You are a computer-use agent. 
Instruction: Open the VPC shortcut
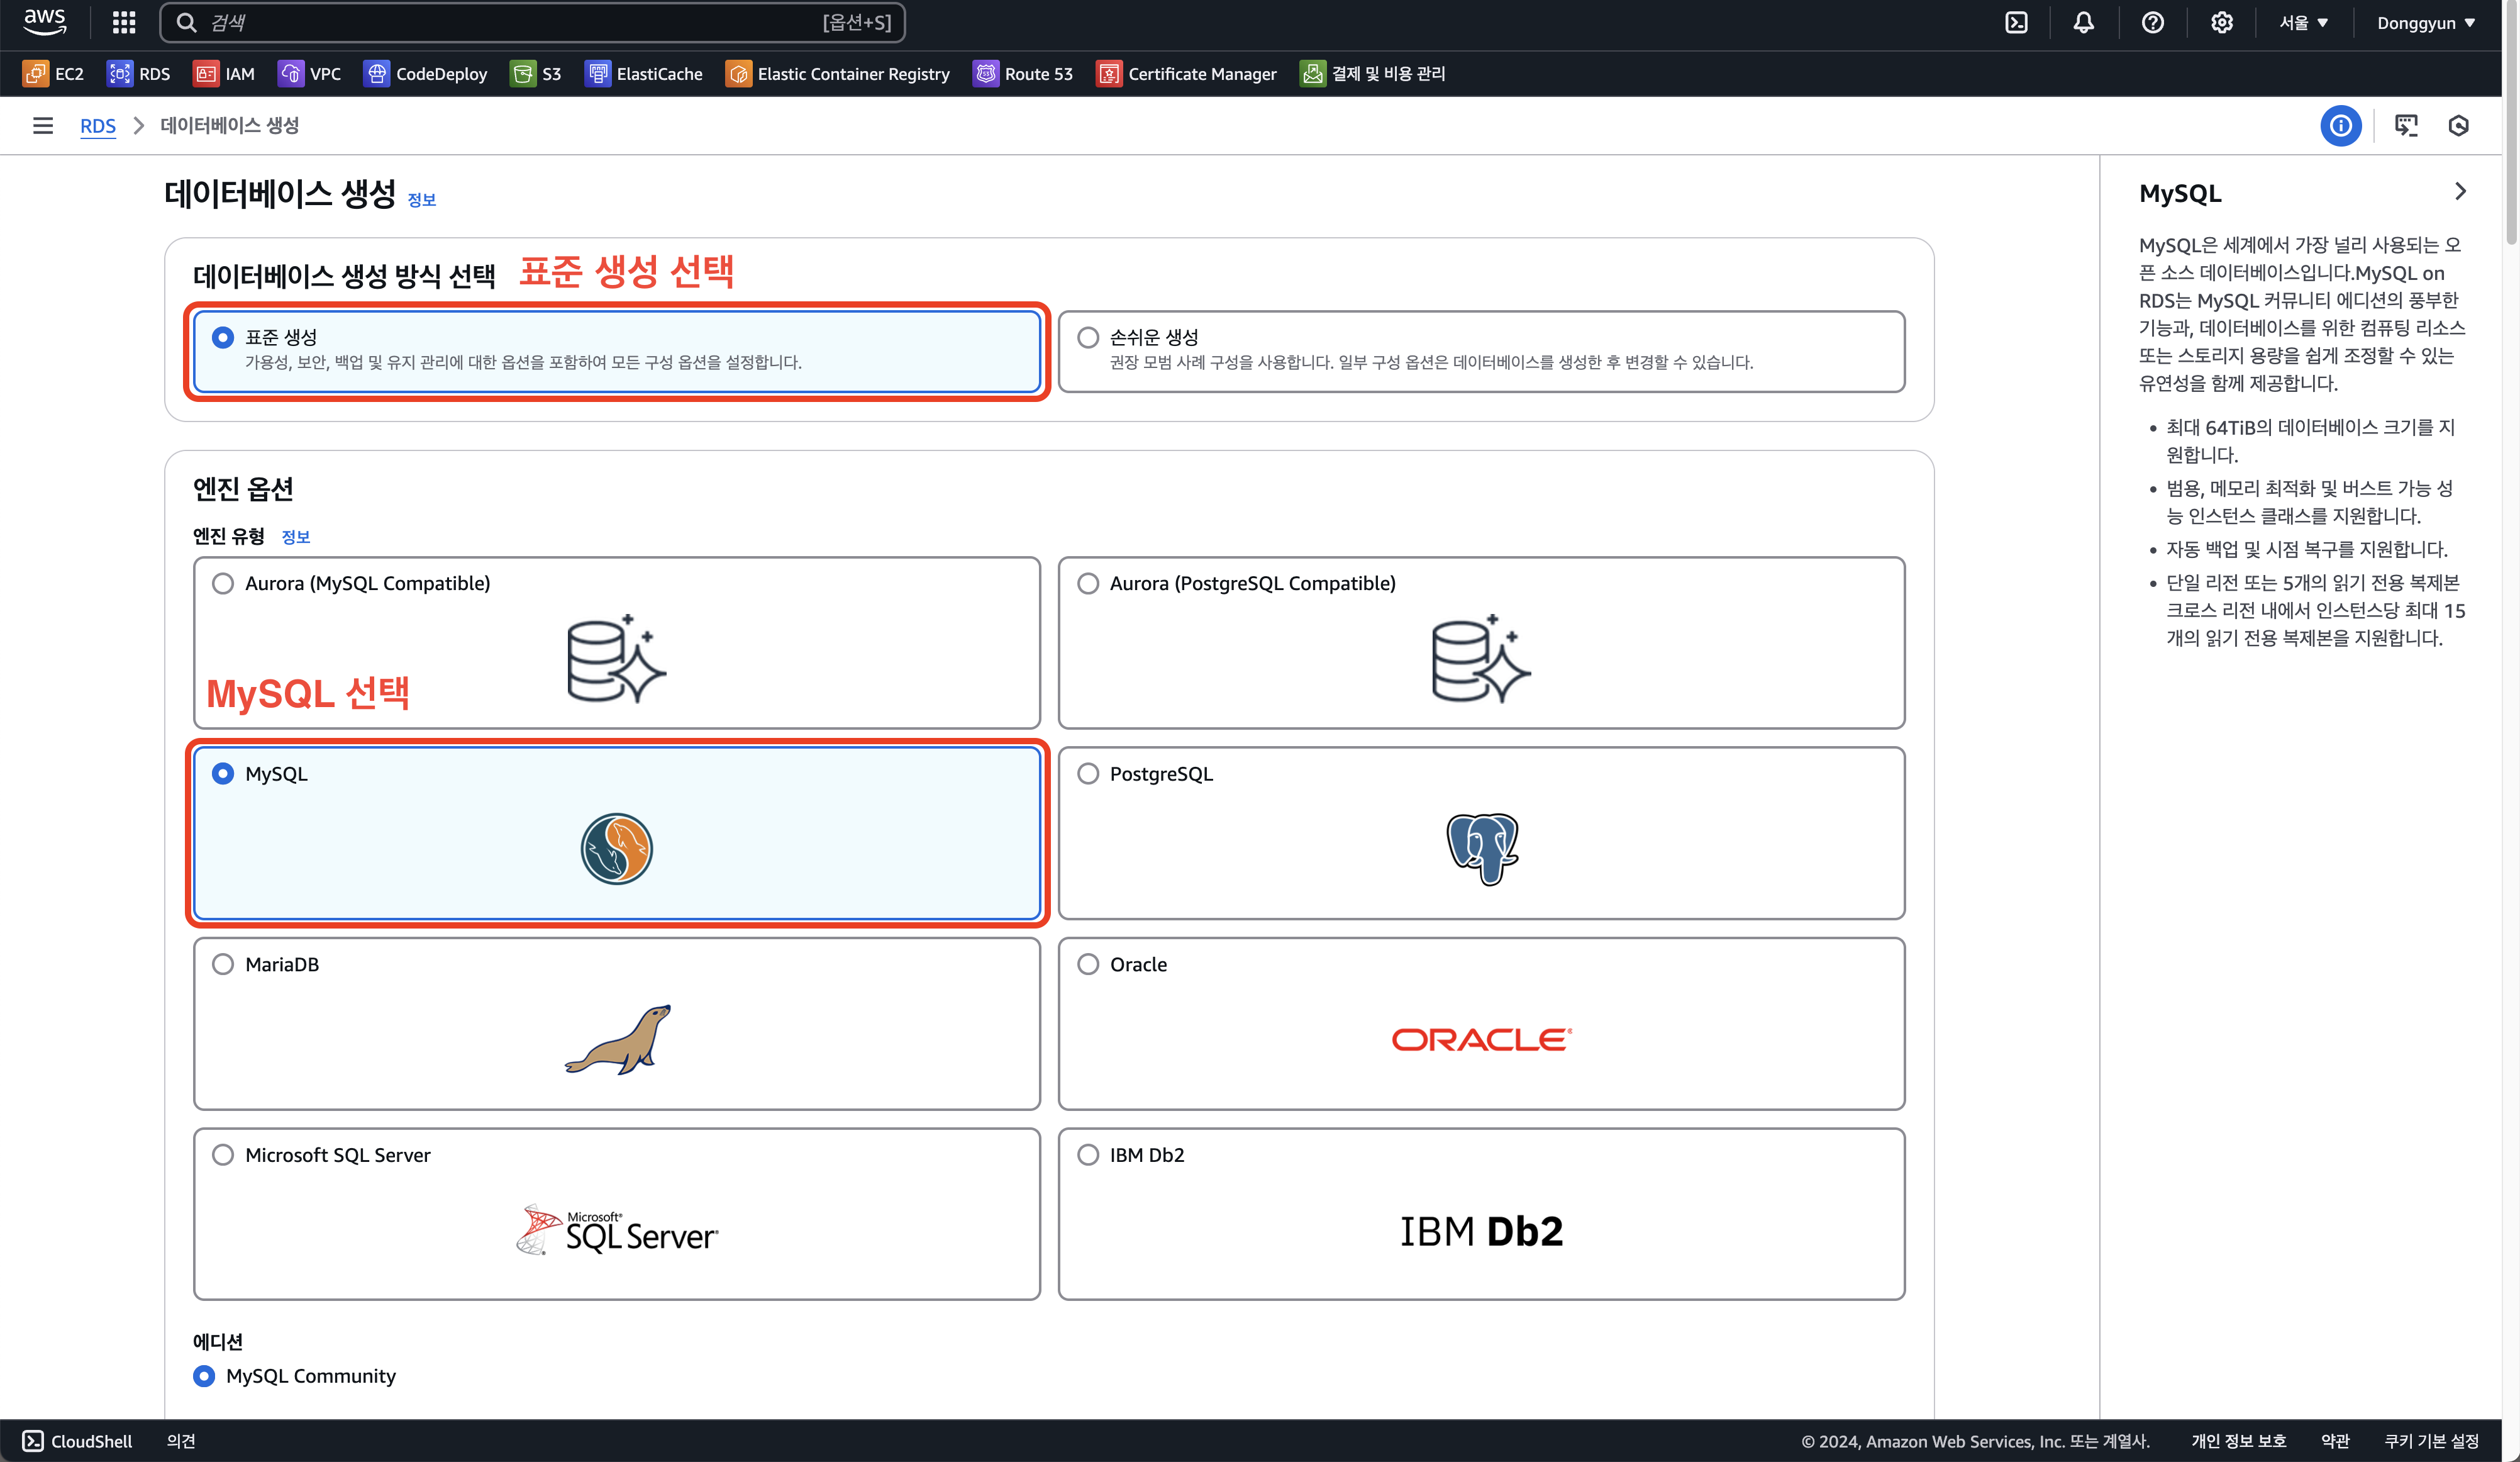[x=310, y=74]
